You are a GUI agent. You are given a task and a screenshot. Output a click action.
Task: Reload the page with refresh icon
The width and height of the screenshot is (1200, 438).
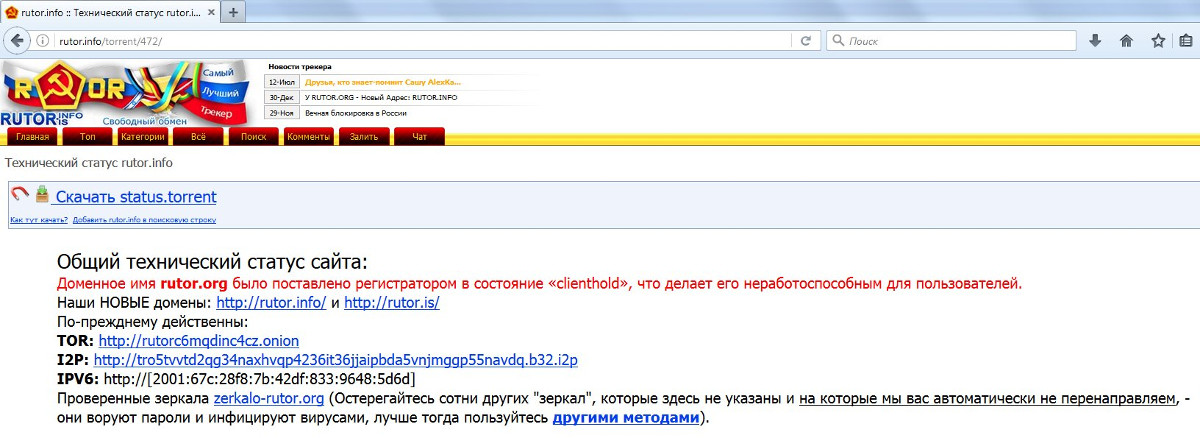(805, 41)
